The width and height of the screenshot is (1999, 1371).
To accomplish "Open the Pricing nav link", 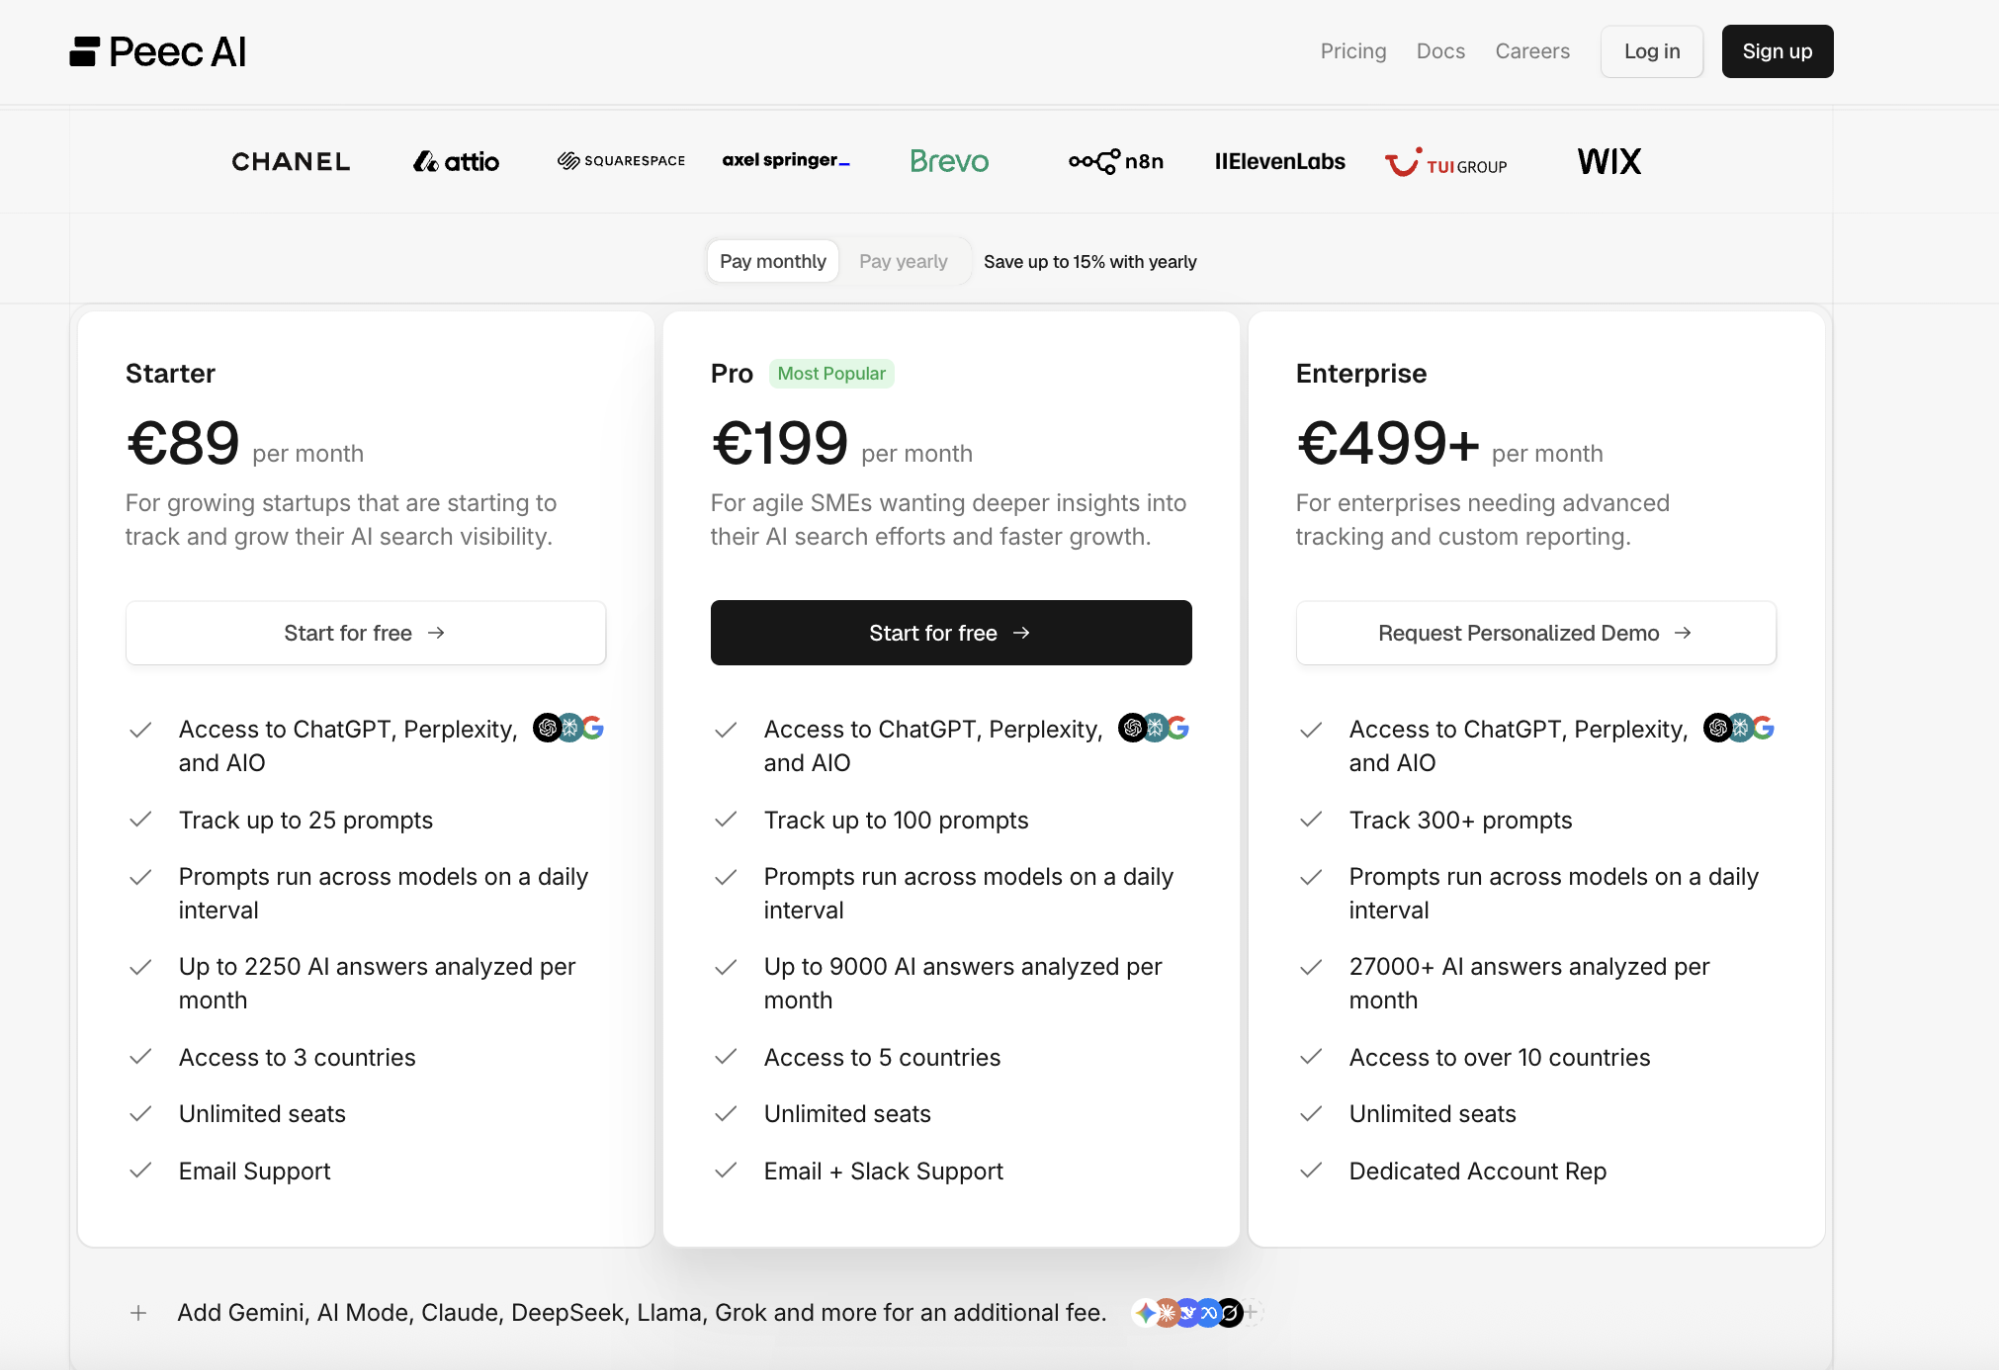I will click(x=1353, y=51).
